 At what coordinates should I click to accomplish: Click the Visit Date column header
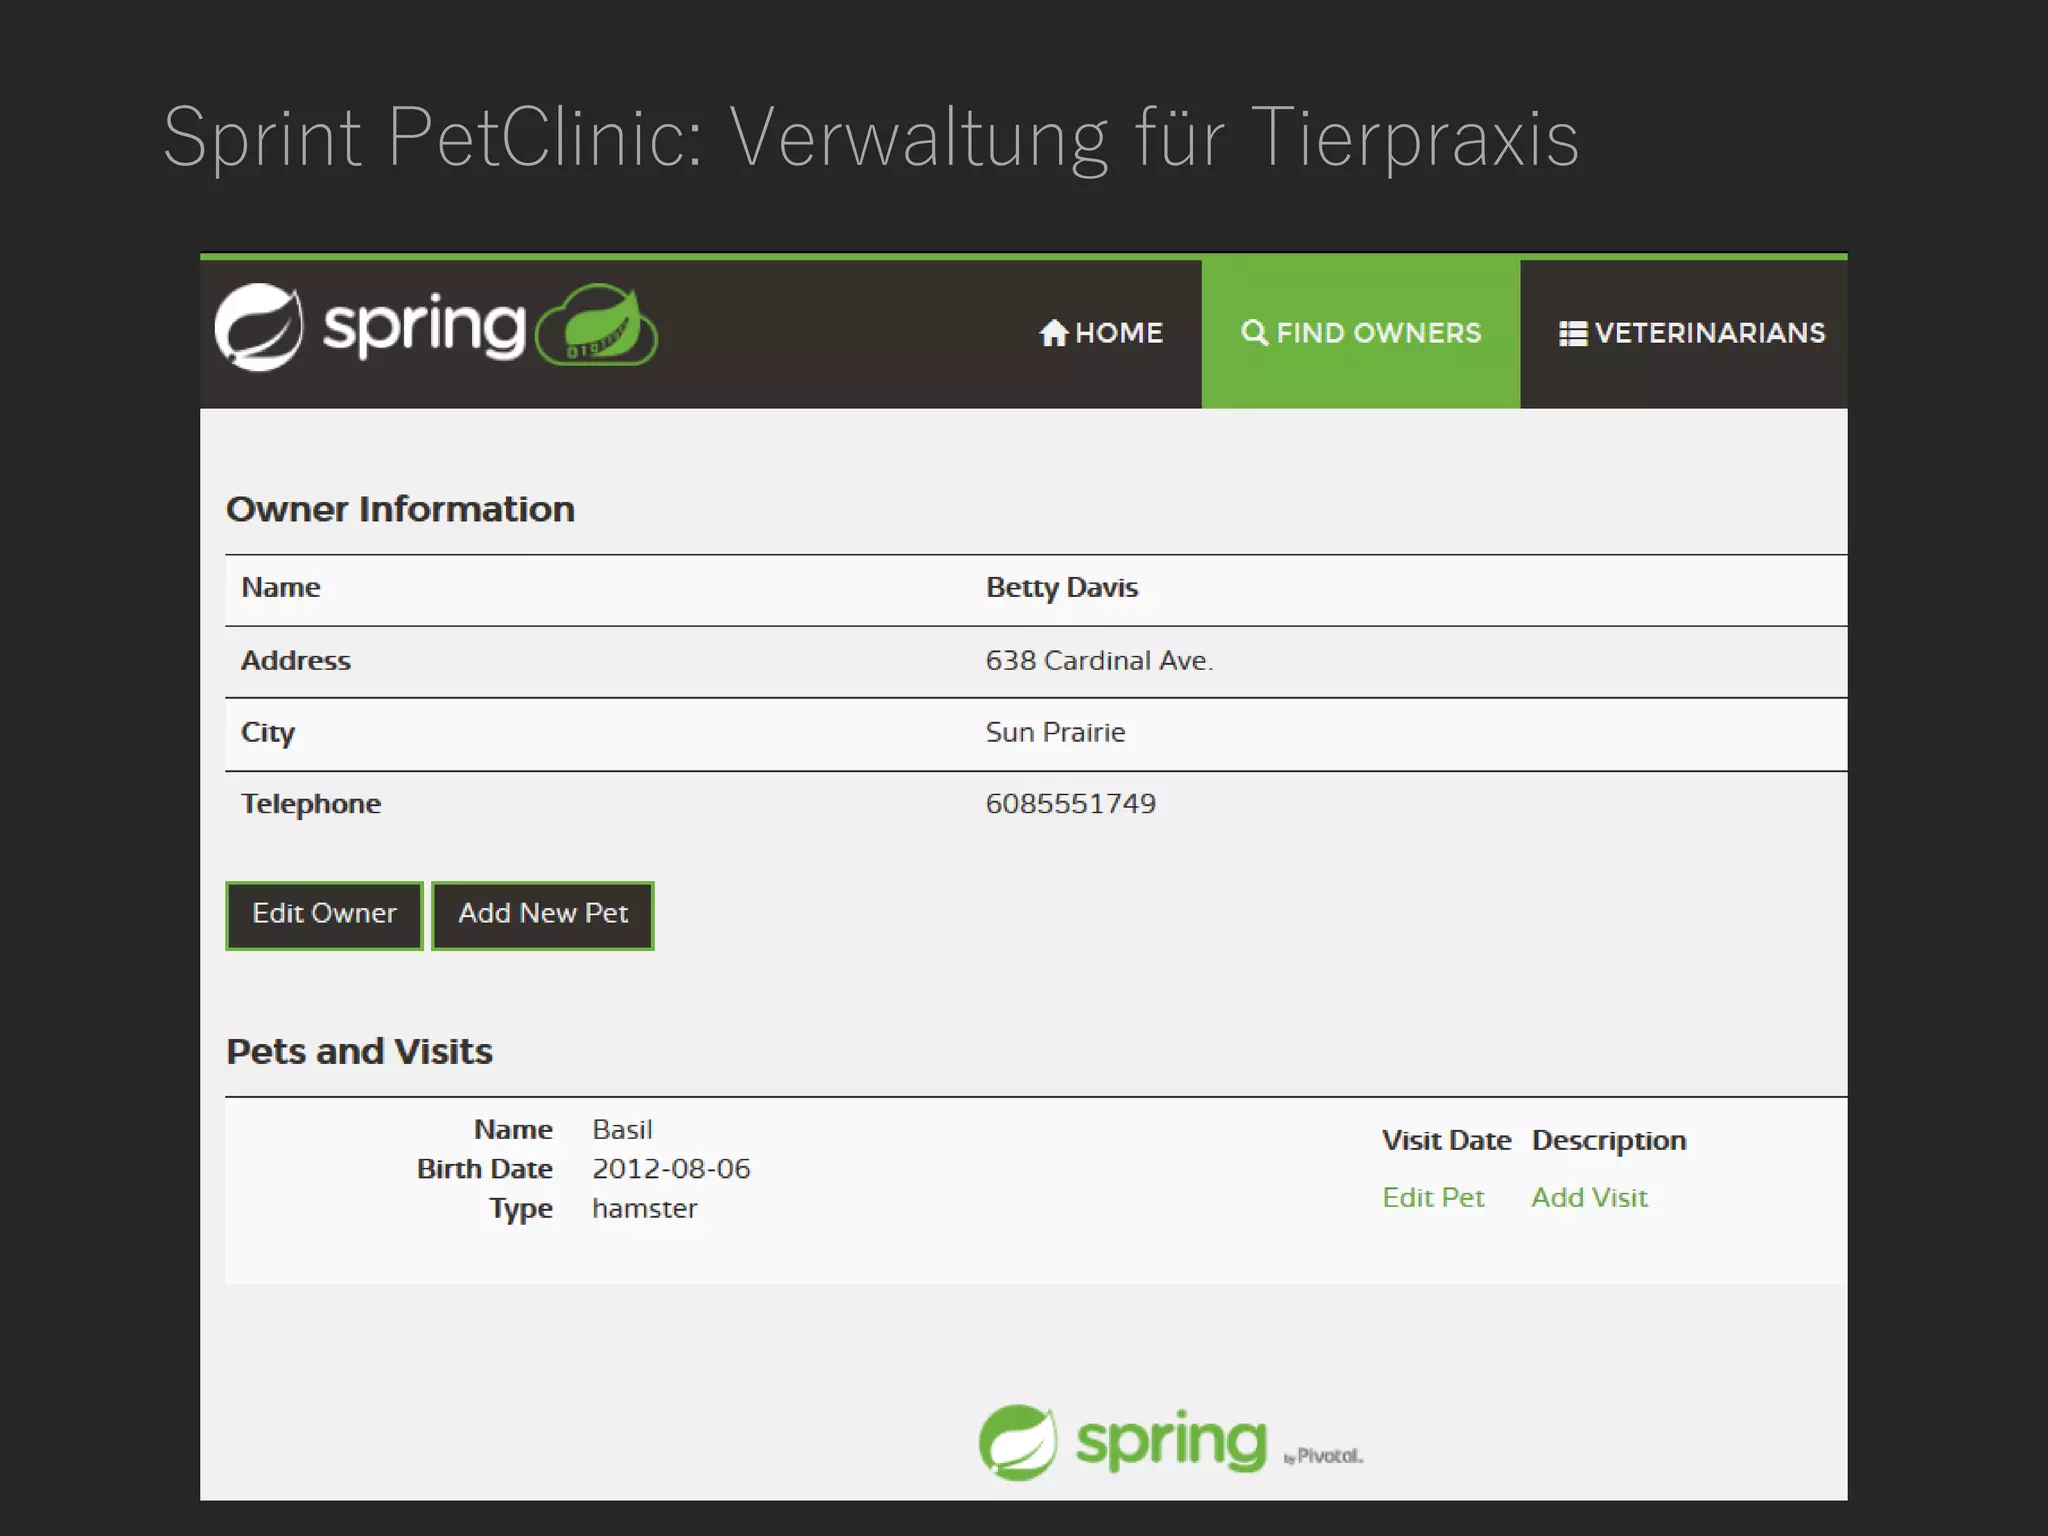(x=1446, y=1141)
